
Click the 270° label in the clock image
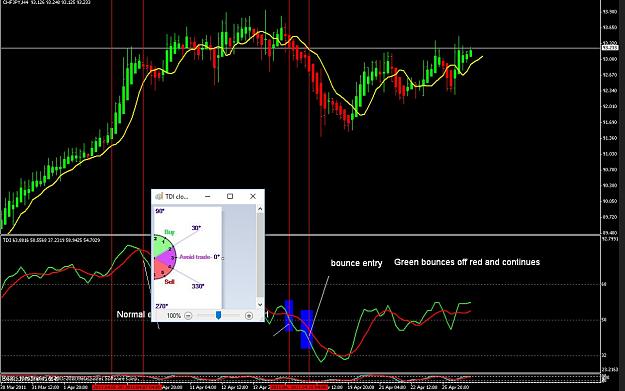click(161, 306)
